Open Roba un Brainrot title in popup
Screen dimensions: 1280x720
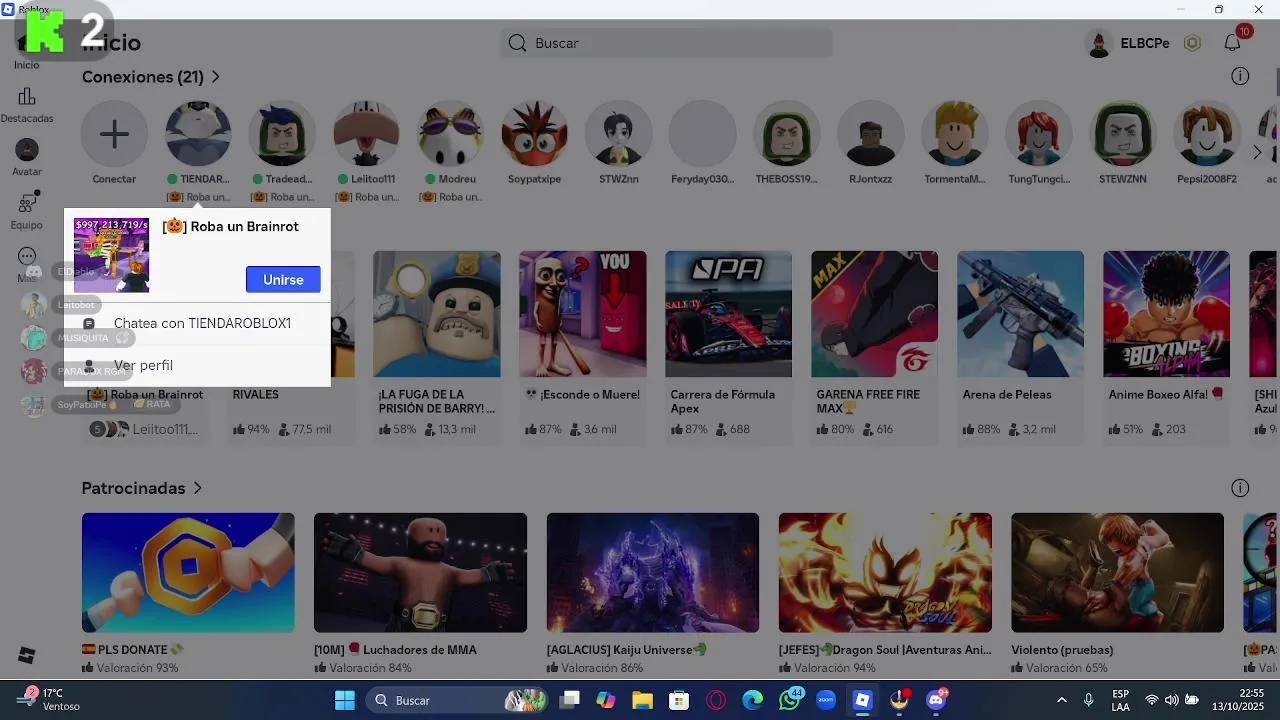(231, 227)
